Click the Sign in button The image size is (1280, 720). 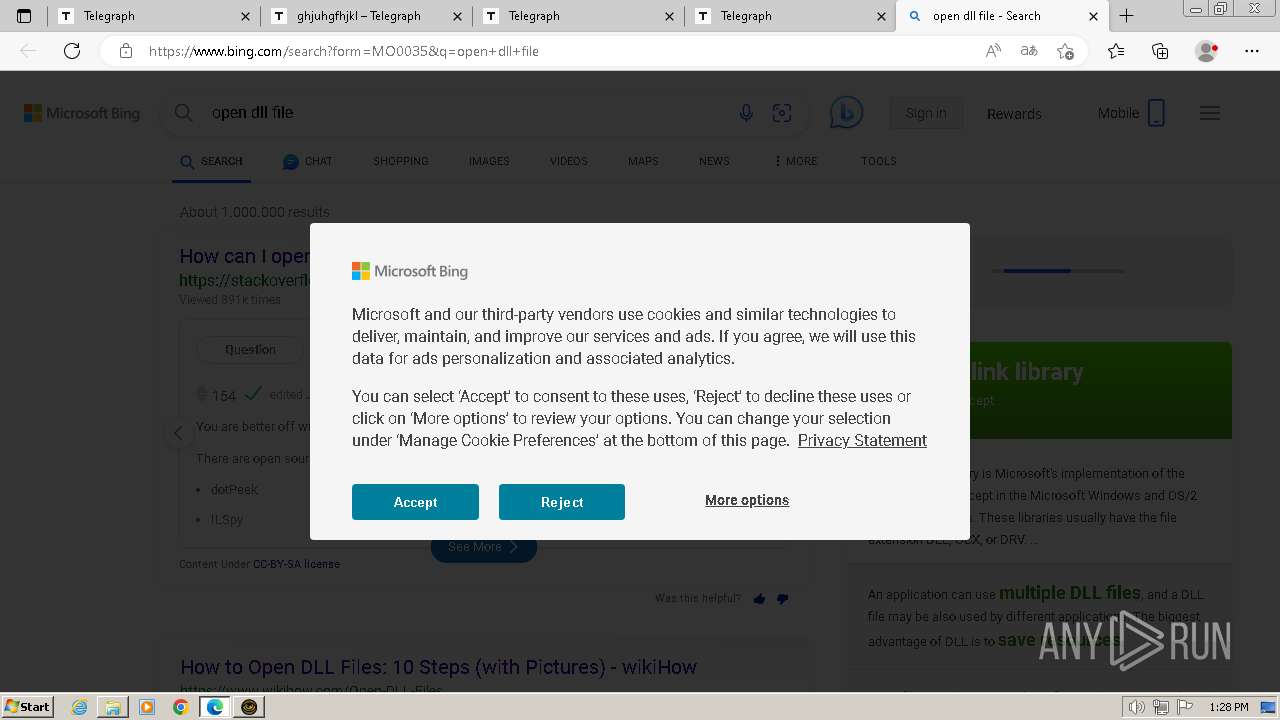point(926,113)
